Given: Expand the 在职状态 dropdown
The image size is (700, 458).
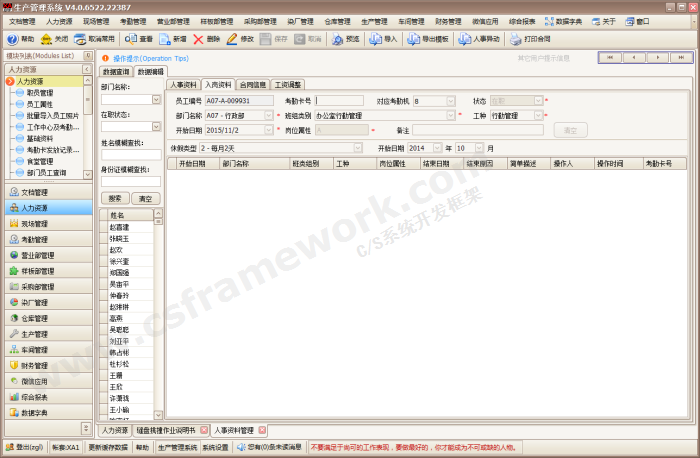Looking at the screenshot, I should 156,127.
